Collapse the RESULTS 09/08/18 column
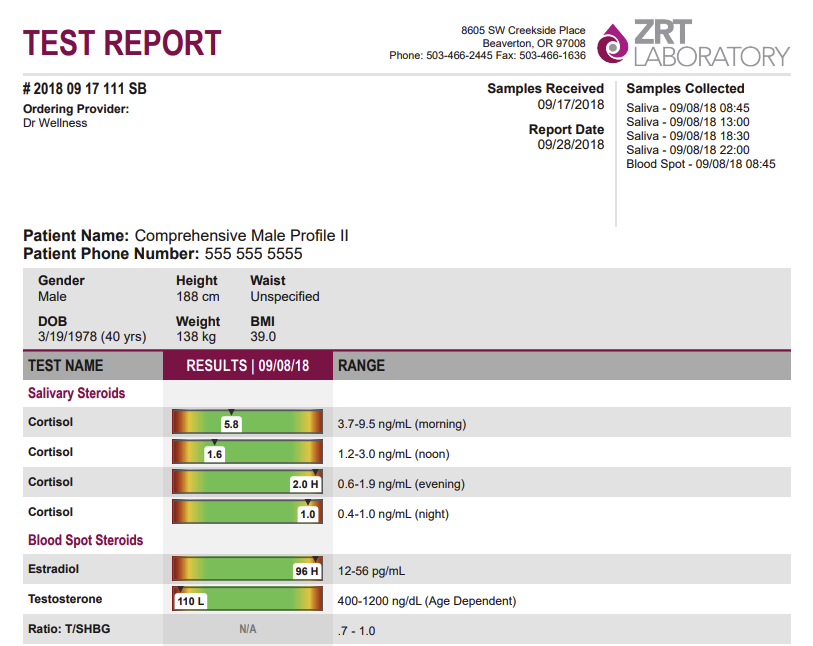Screen dimensions: 813x646 click(x=246, y=365)
